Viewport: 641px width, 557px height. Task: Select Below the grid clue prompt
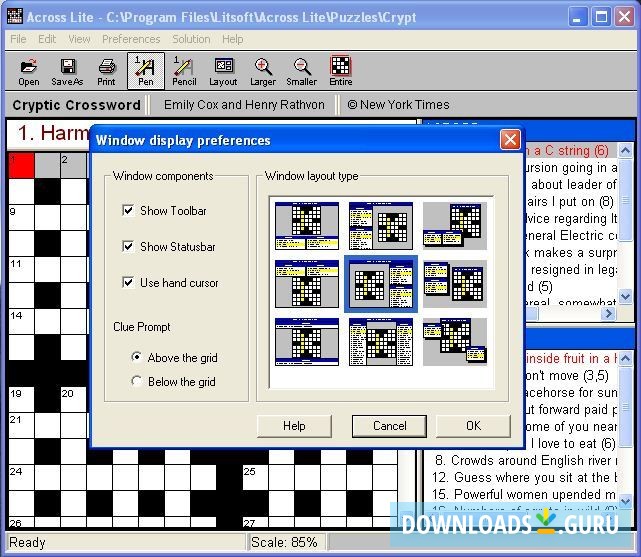pos(137,381)
